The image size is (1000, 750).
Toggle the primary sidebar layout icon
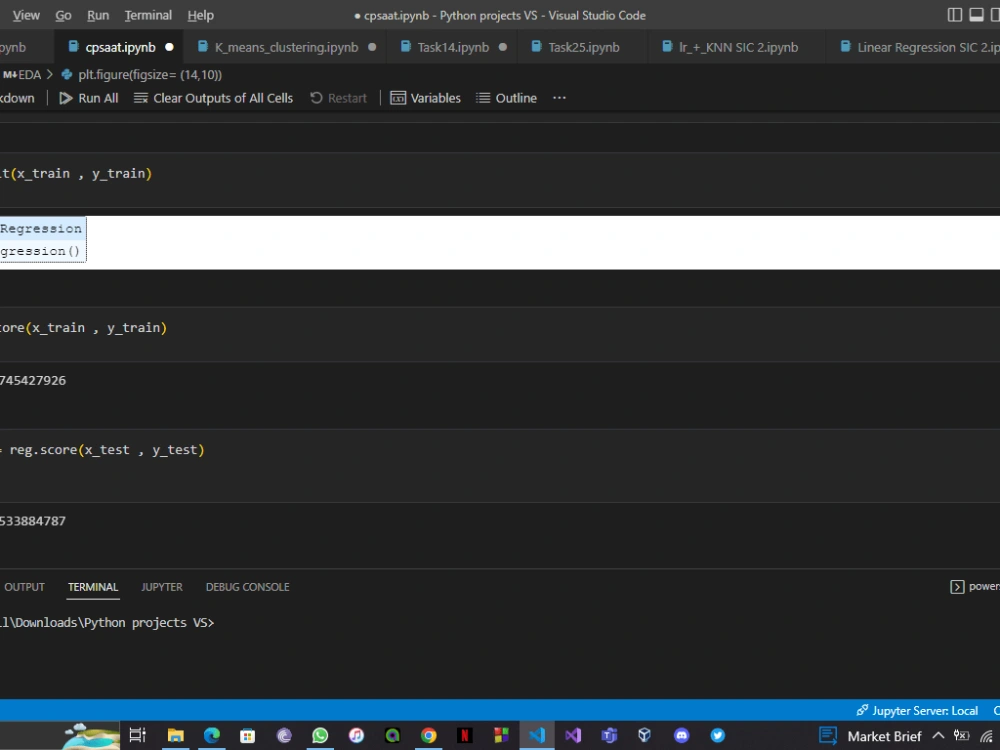point(955,15)
